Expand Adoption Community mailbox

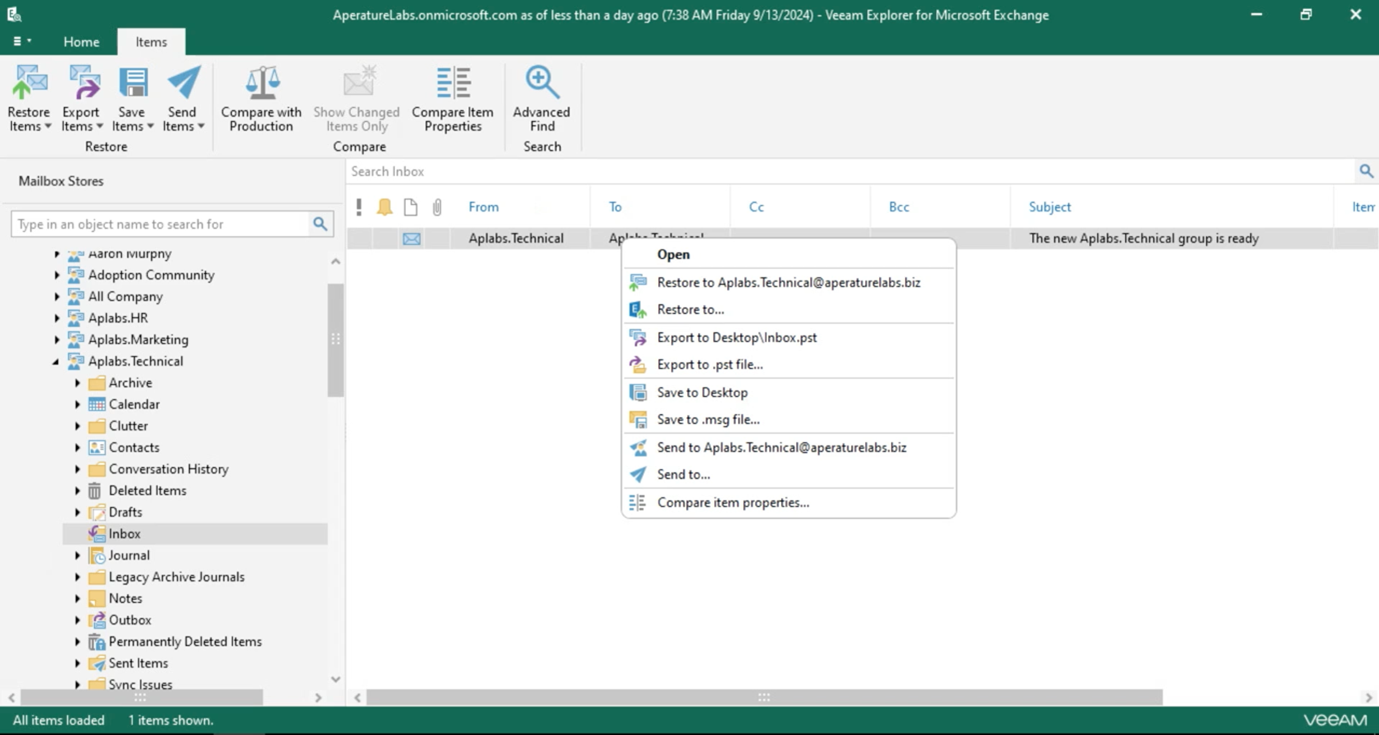click(x=57, y=275)
